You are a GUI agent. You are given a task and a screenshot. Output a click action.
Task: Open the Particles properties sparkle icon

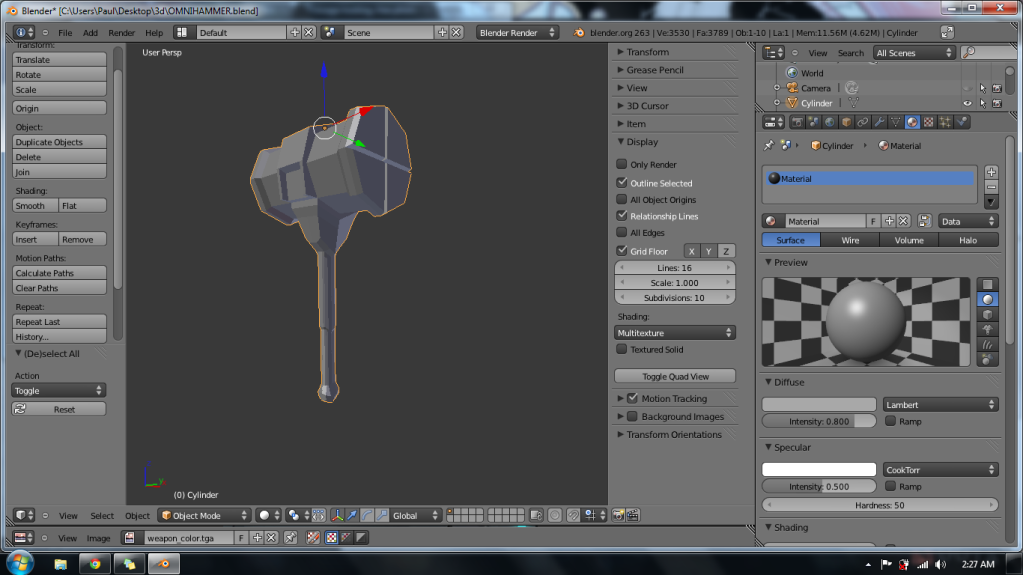coord(945,122)
